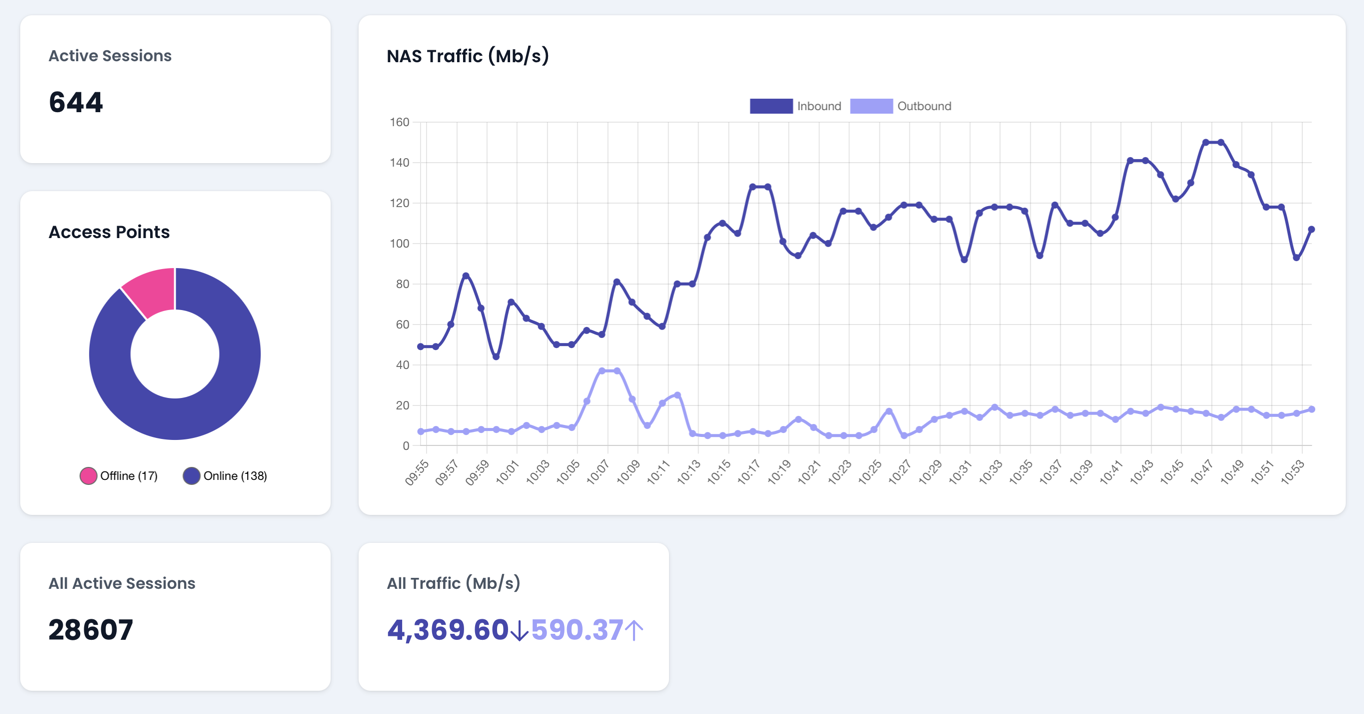1364x714 pixels.
Task: Click the Outbound peak point near 10:07
Action: click(x=602, y=371)
